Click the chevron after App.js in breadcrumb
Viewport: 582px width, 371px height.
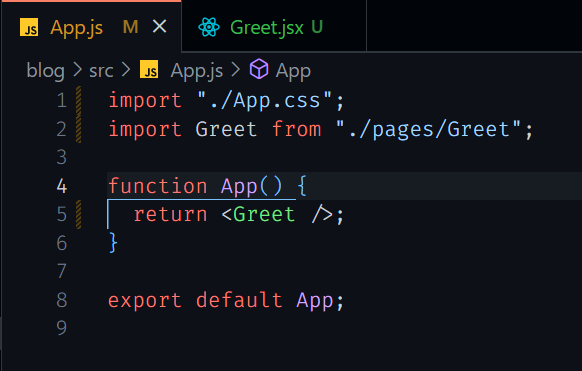tap(236, 70)
